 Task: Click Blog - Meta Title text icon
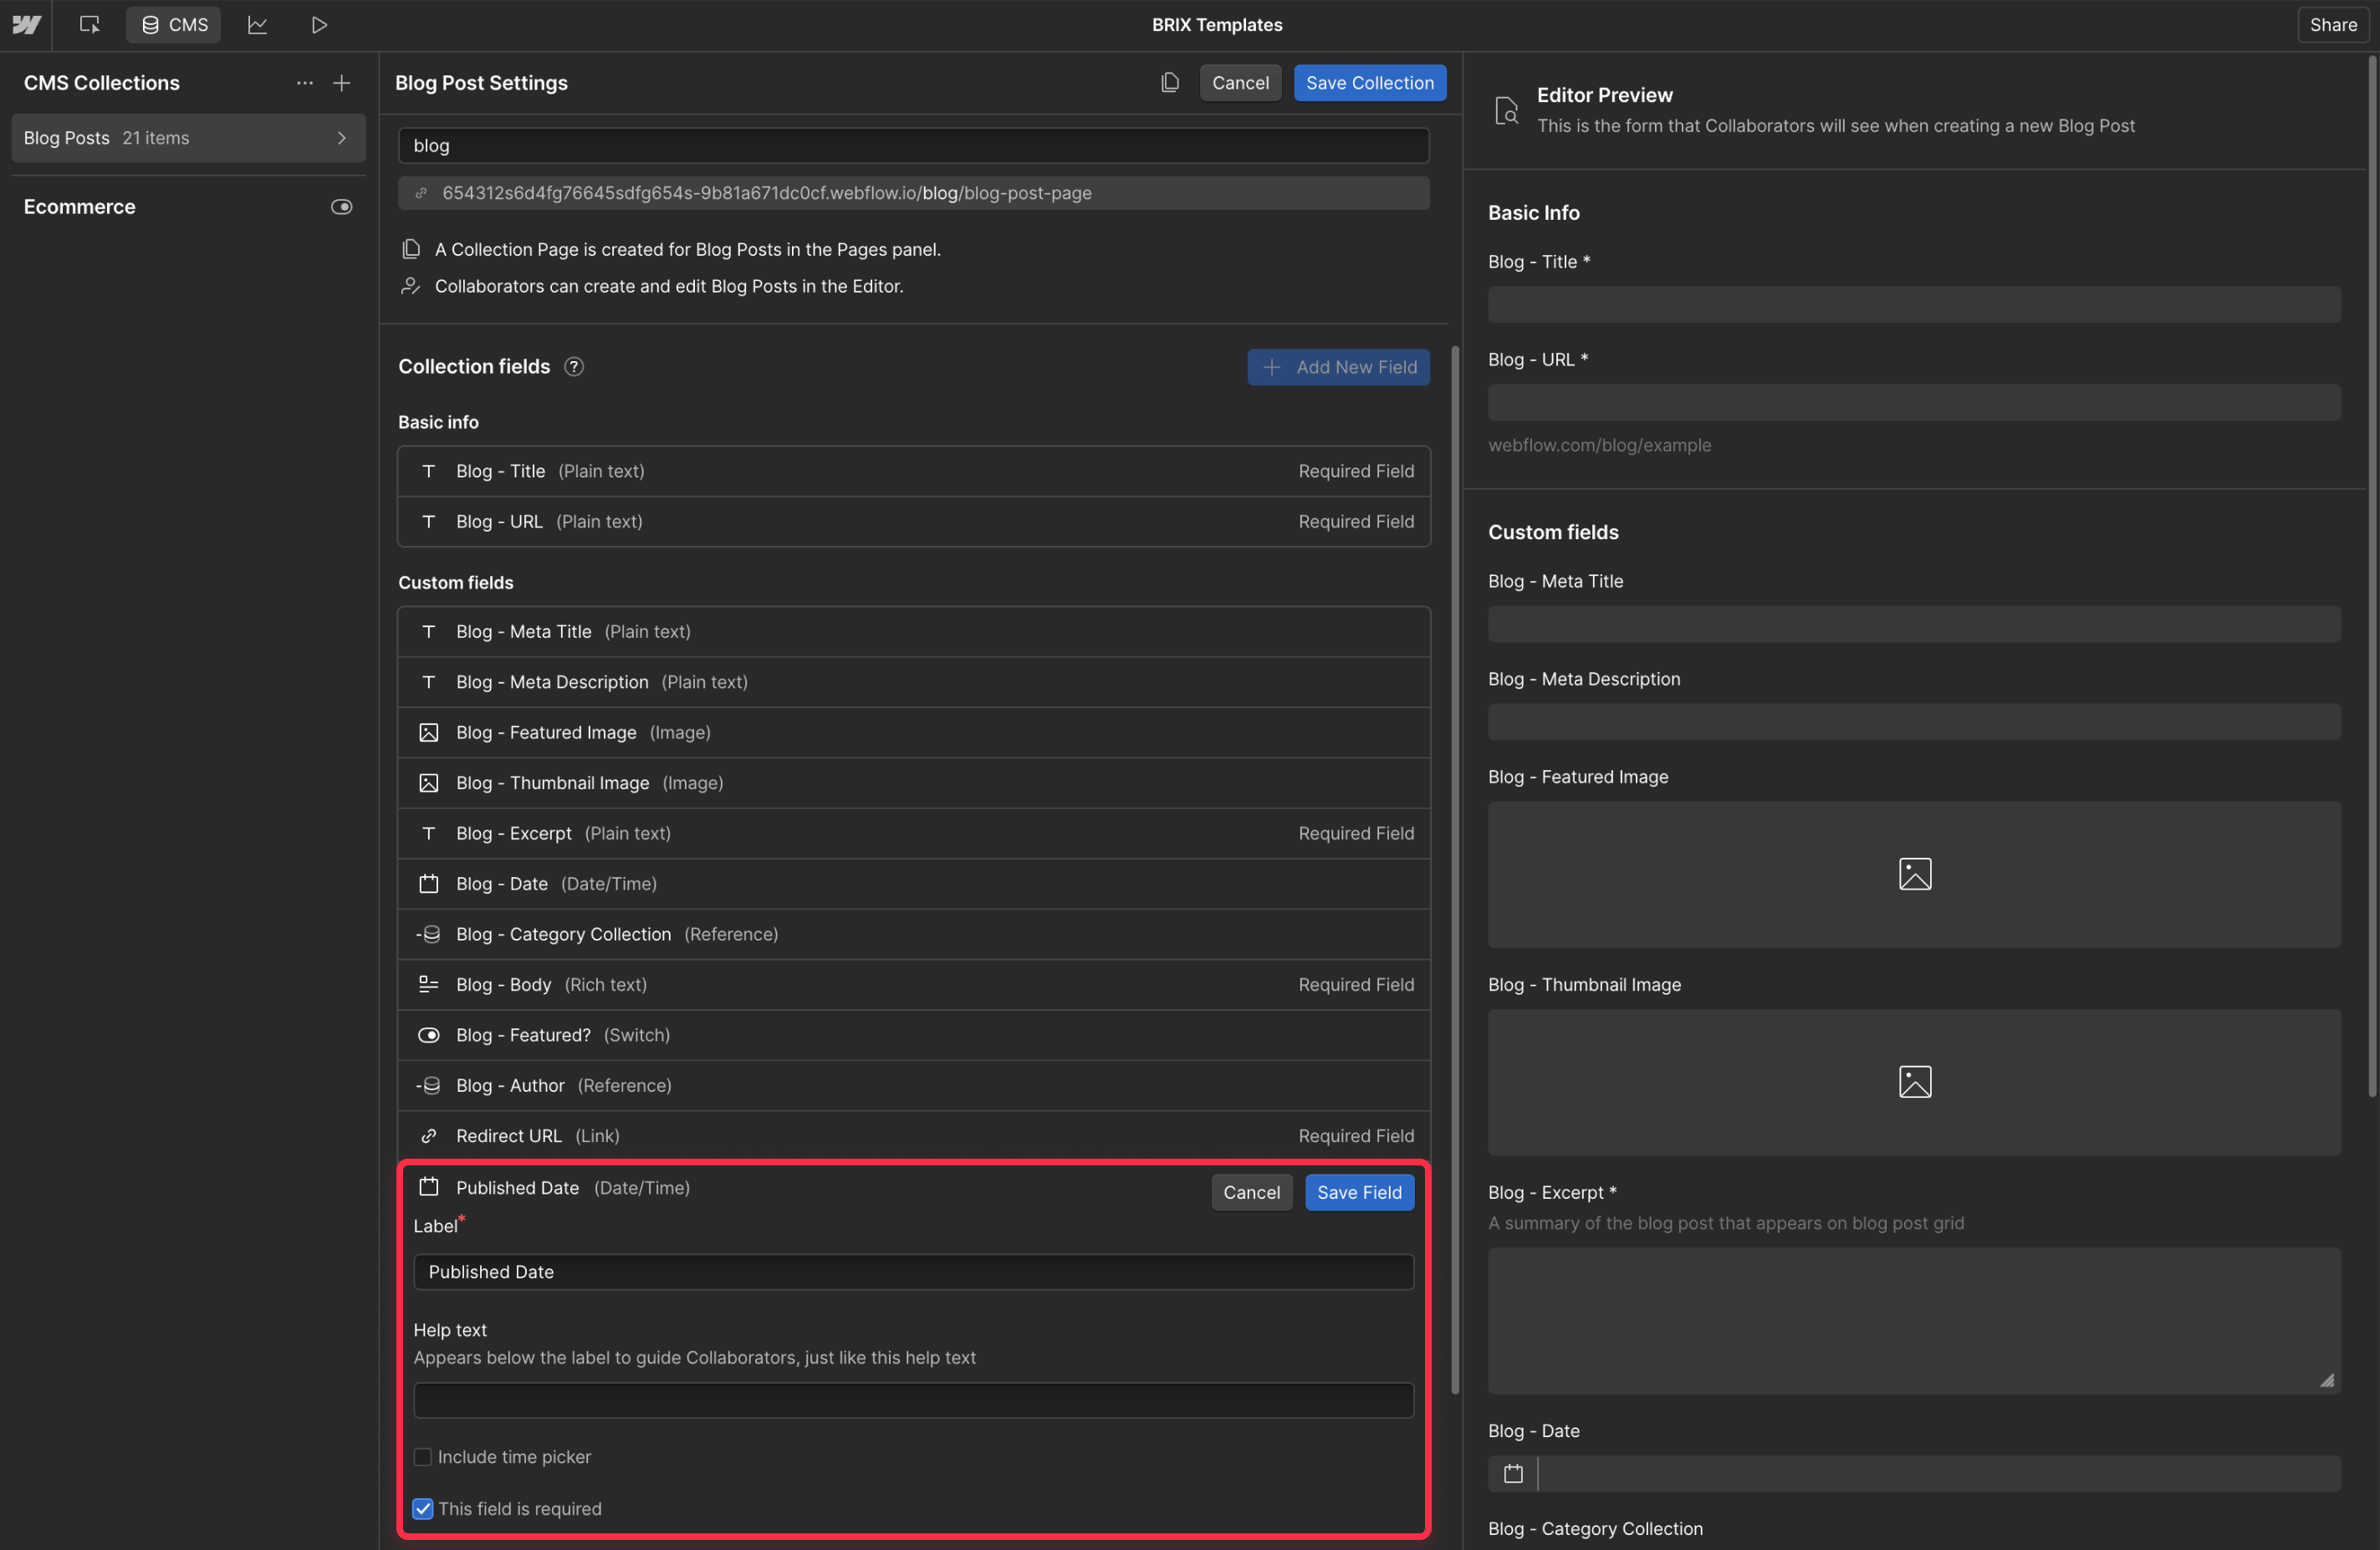coord(429,632)
